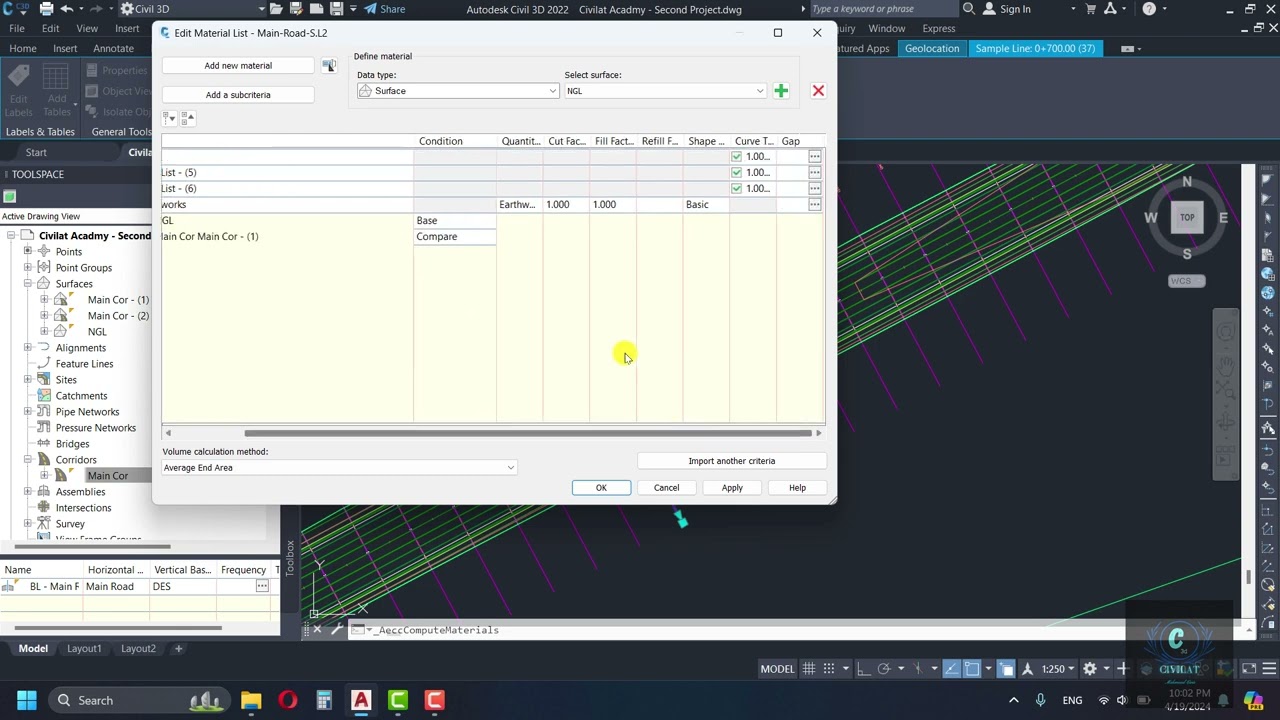Click the Import another criteria button
This screenshot has height=720, width=1280.
coord(731,461)
